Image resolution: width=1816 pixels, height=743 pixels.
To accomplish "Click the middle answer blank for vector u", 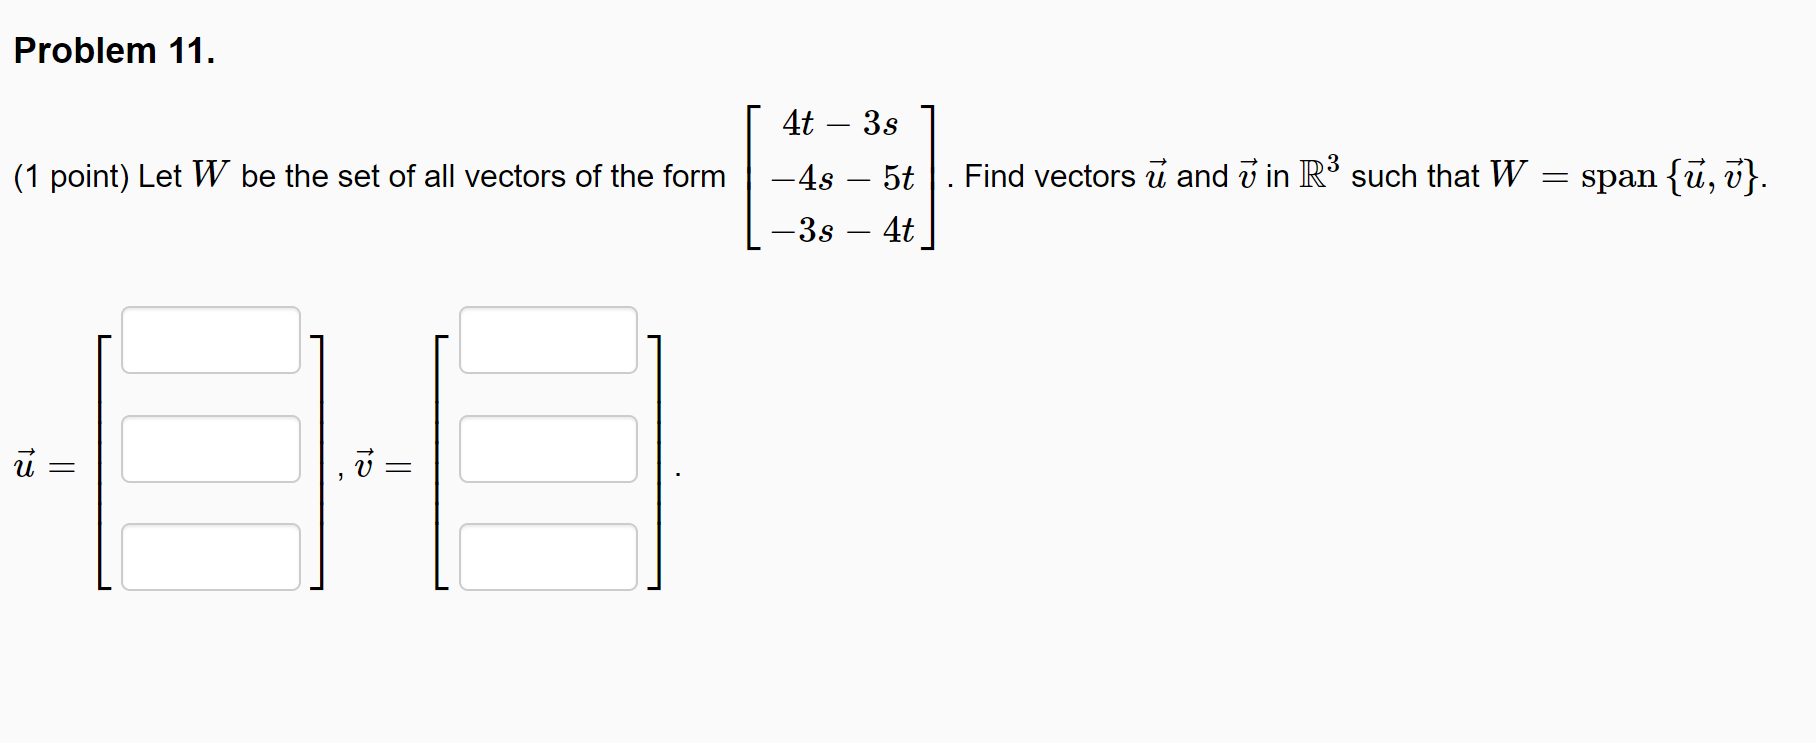I will click(210, 450).
